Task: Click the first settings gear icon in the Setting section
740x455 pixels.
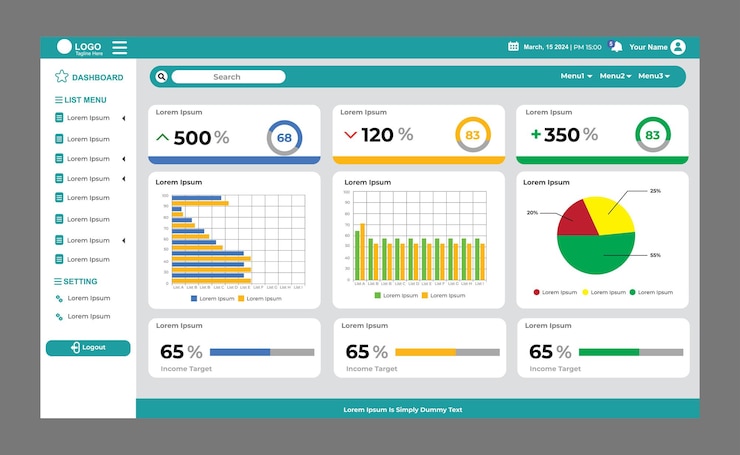Action: tap(59, 298)
